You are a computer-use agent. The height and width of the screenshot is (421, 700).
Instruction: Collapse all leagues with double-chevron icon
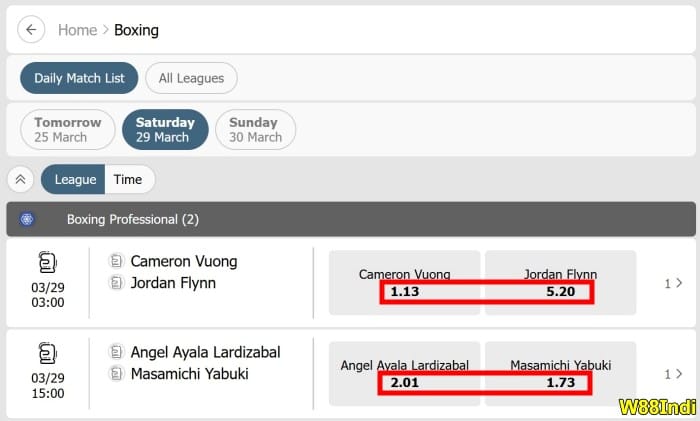[21, 179]
